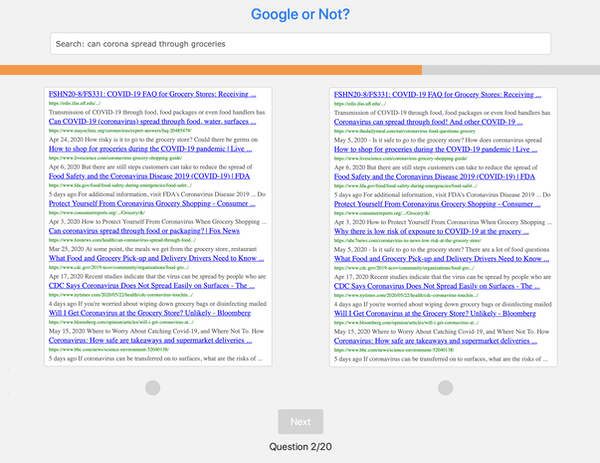
Task: Open right panel 'What Food and Grocery Pick-up' link
Action: (x=442, y=259)
